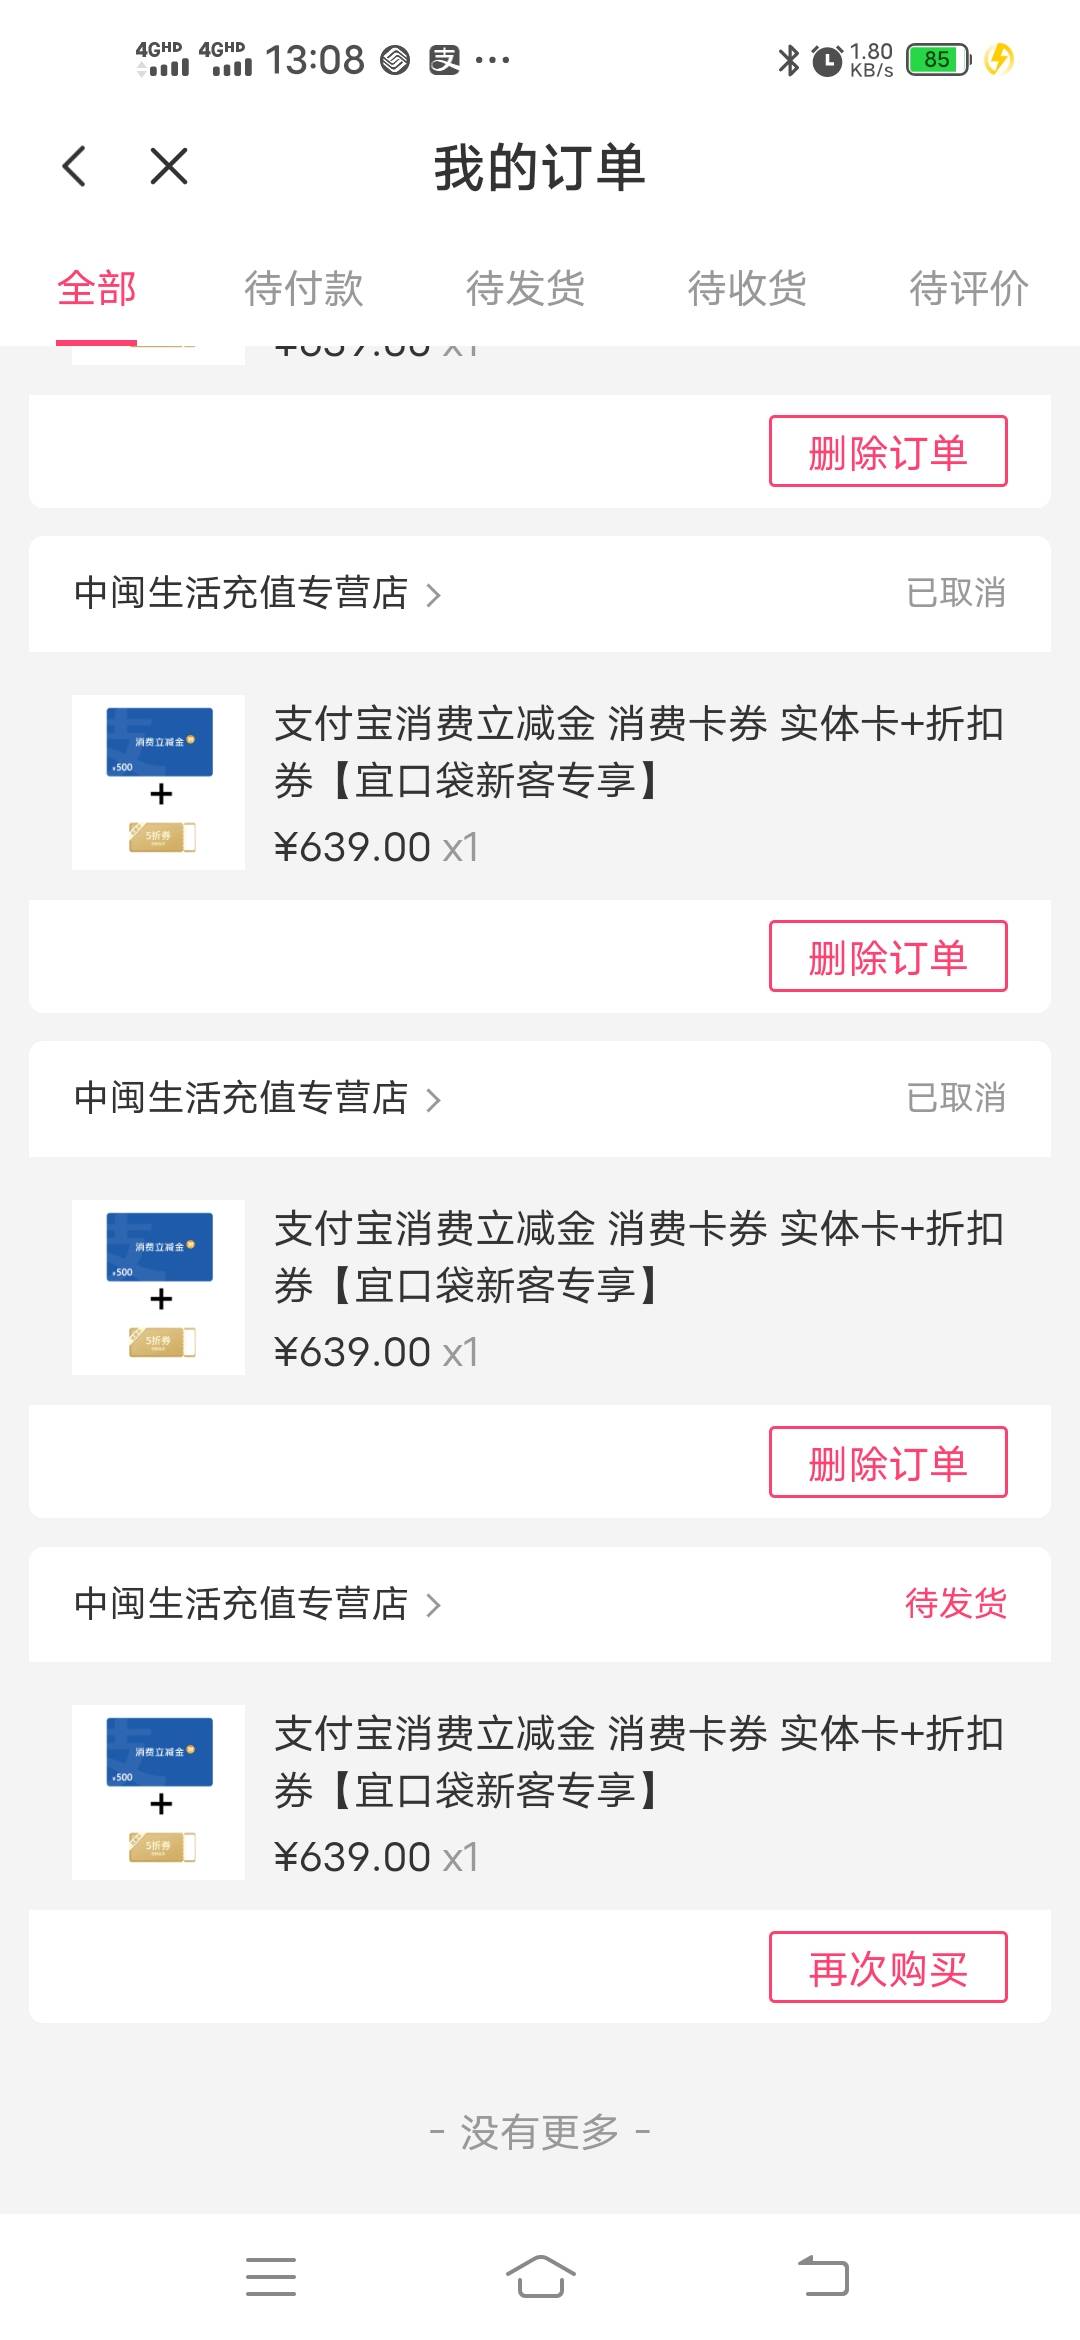Open product thumbnail of 待发货 order
Image resolution: width=1080 pixels, height=2340 pixels.
158,1792
